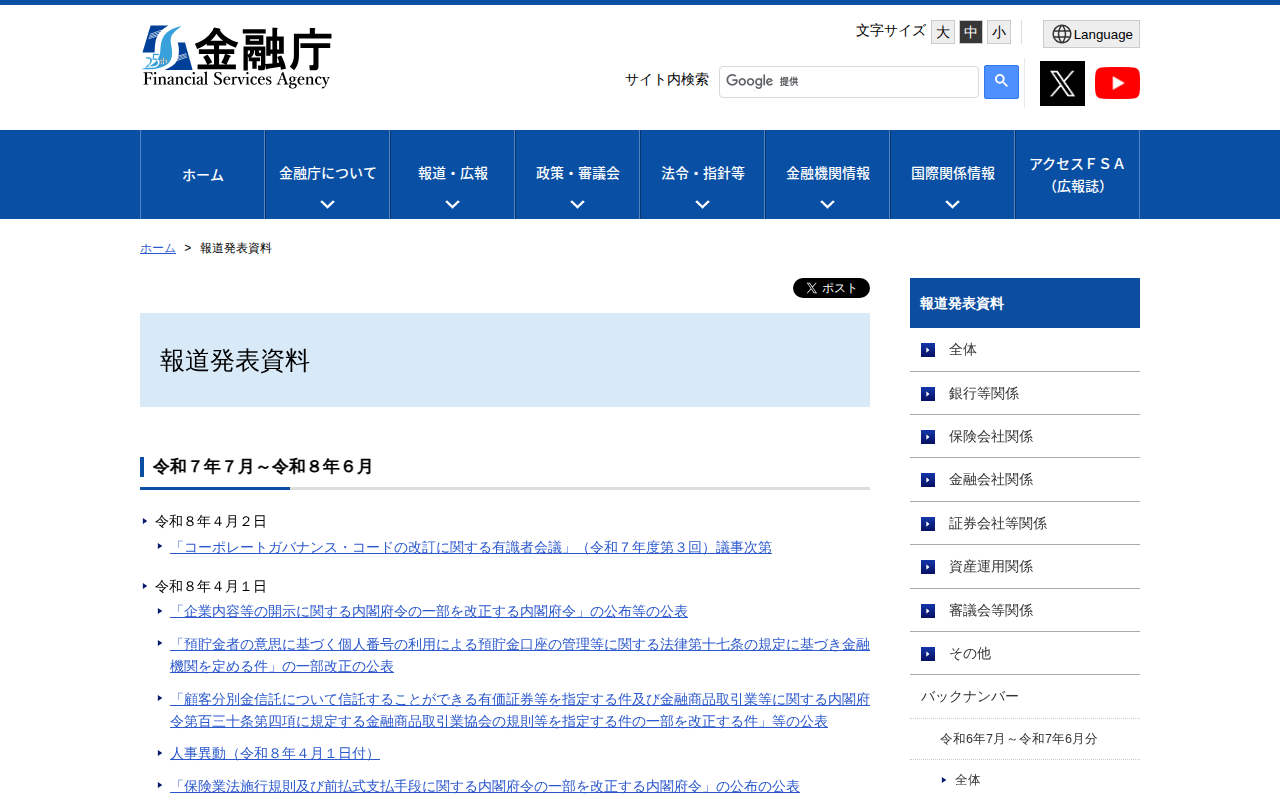Screen dimensions: 1280x800
Task: Open the X (Twitter) social icon
Action: 1062,83
